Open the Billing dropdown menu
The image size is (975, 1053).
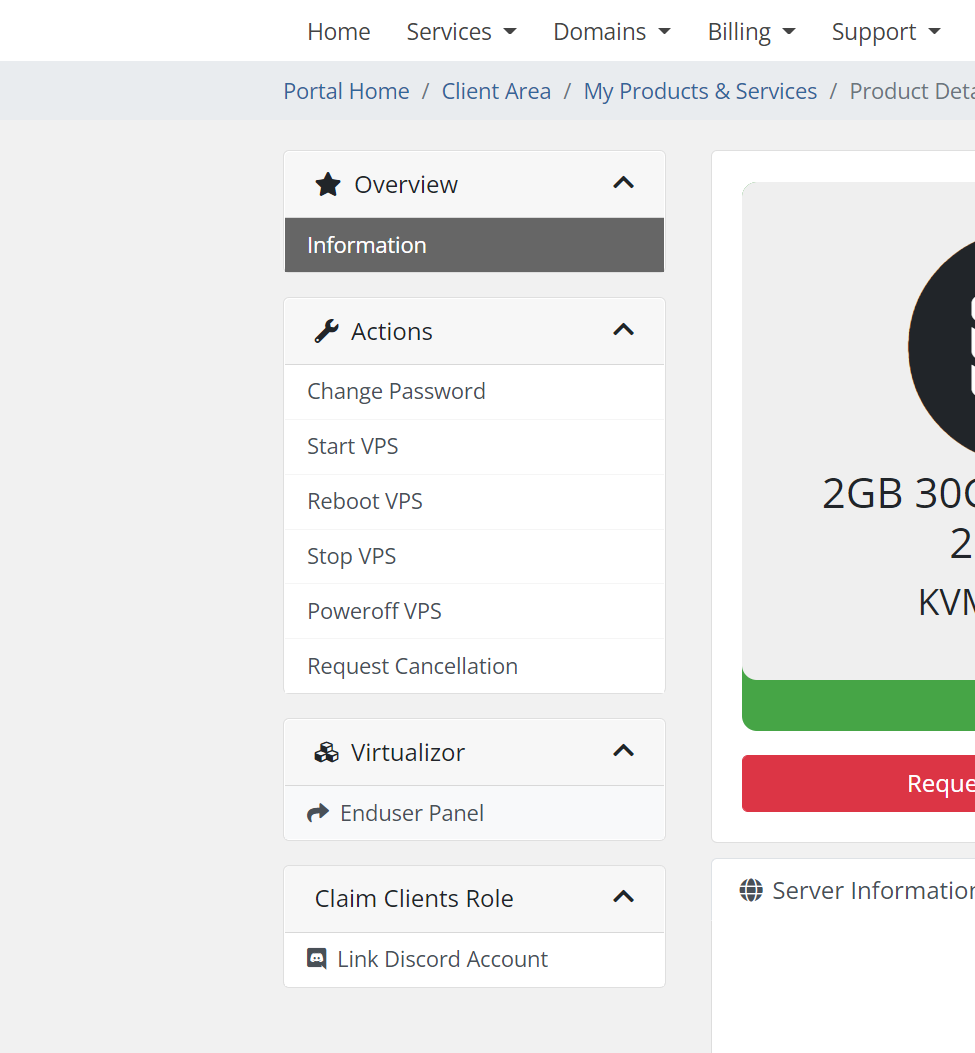coord(751,32)
